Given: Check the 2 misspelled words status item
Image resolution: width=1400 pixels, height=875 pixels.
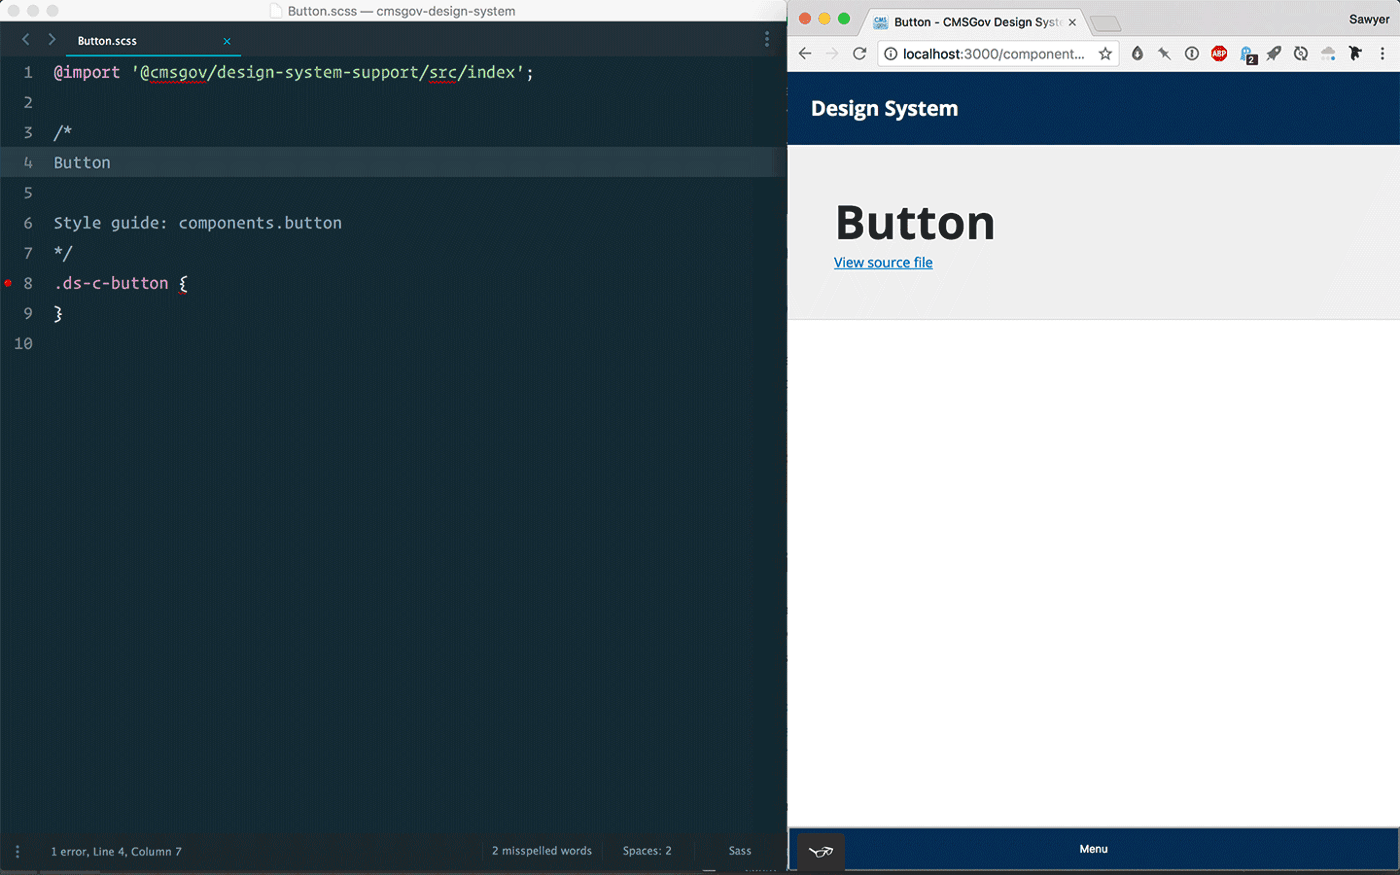Looking at the screenshot, I should (541, 851).
